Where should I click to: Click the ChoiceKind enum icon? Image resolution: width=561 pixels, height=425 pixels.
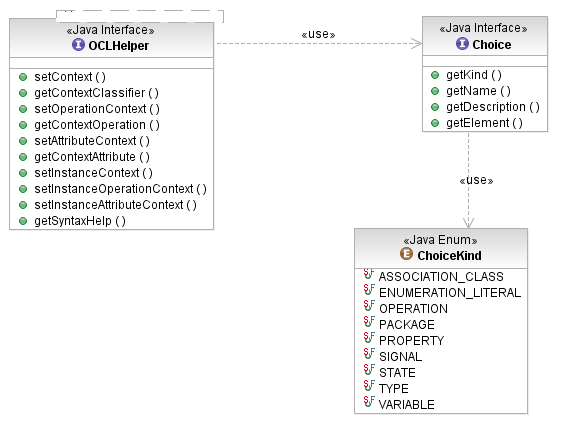click(406, 254)
